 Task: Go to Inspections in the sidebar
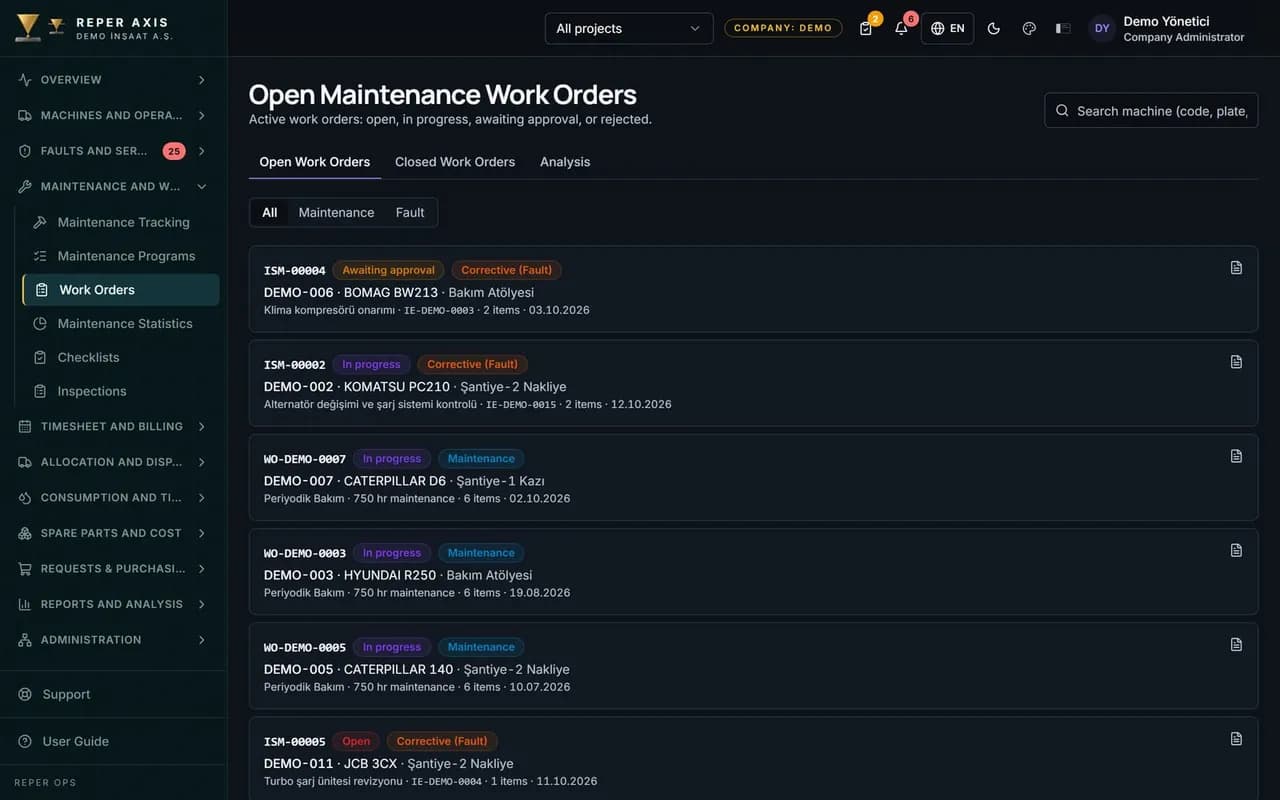121,391
